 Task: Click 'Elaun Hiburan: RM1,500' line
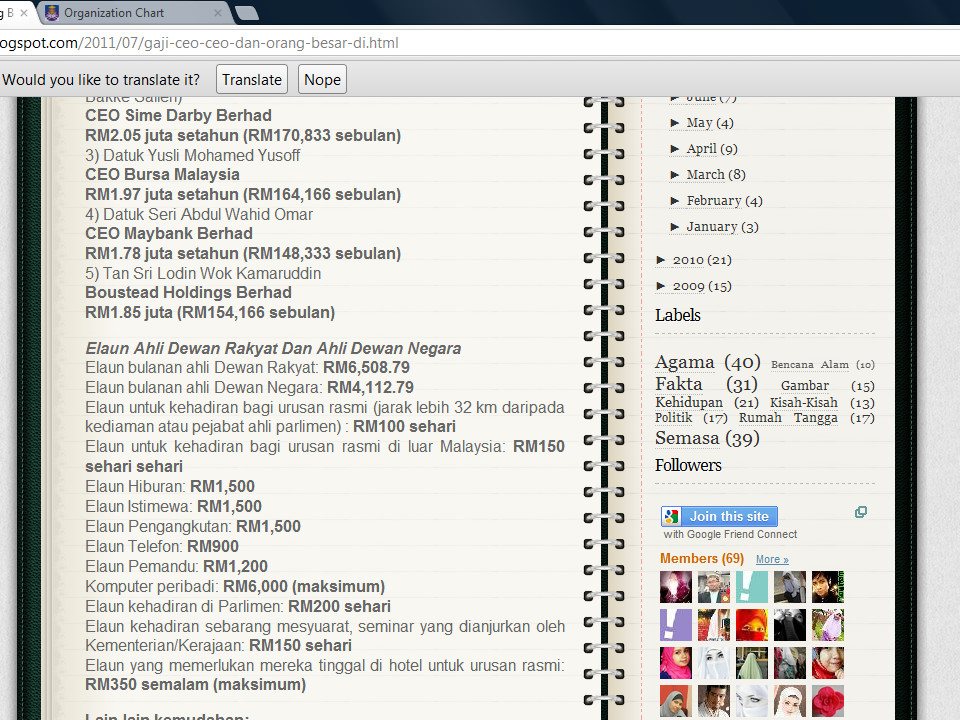[x=170, y=487]
